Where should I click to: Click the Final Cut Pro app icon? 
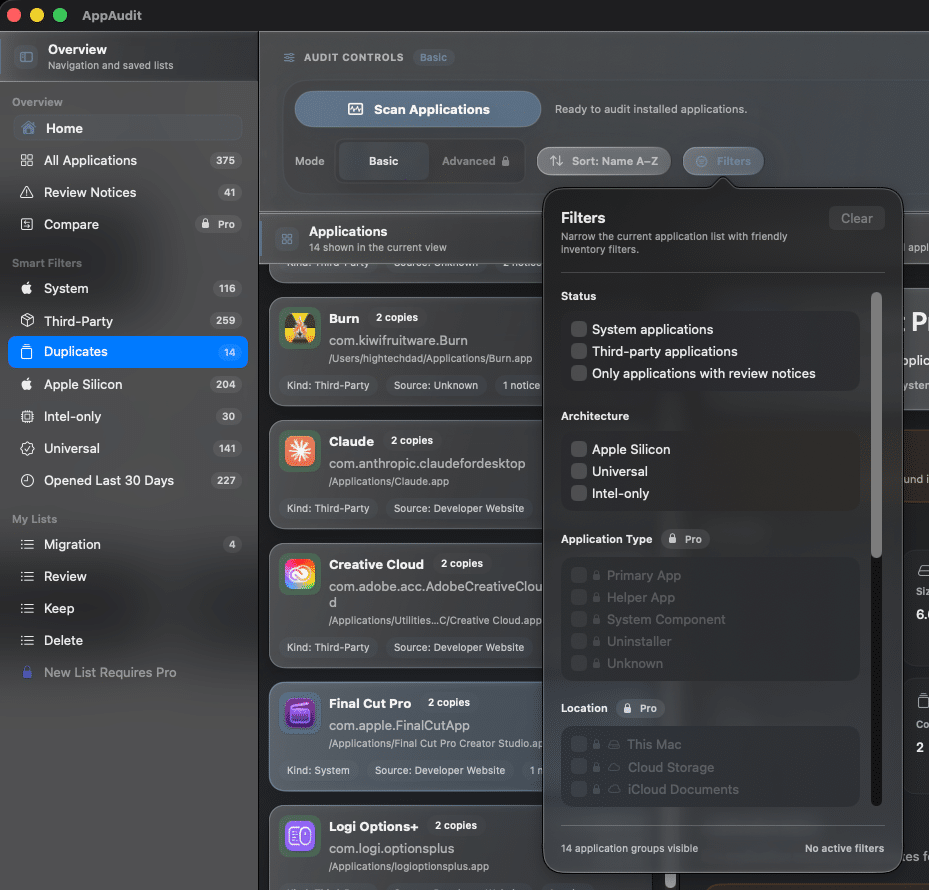pos(300,713)
